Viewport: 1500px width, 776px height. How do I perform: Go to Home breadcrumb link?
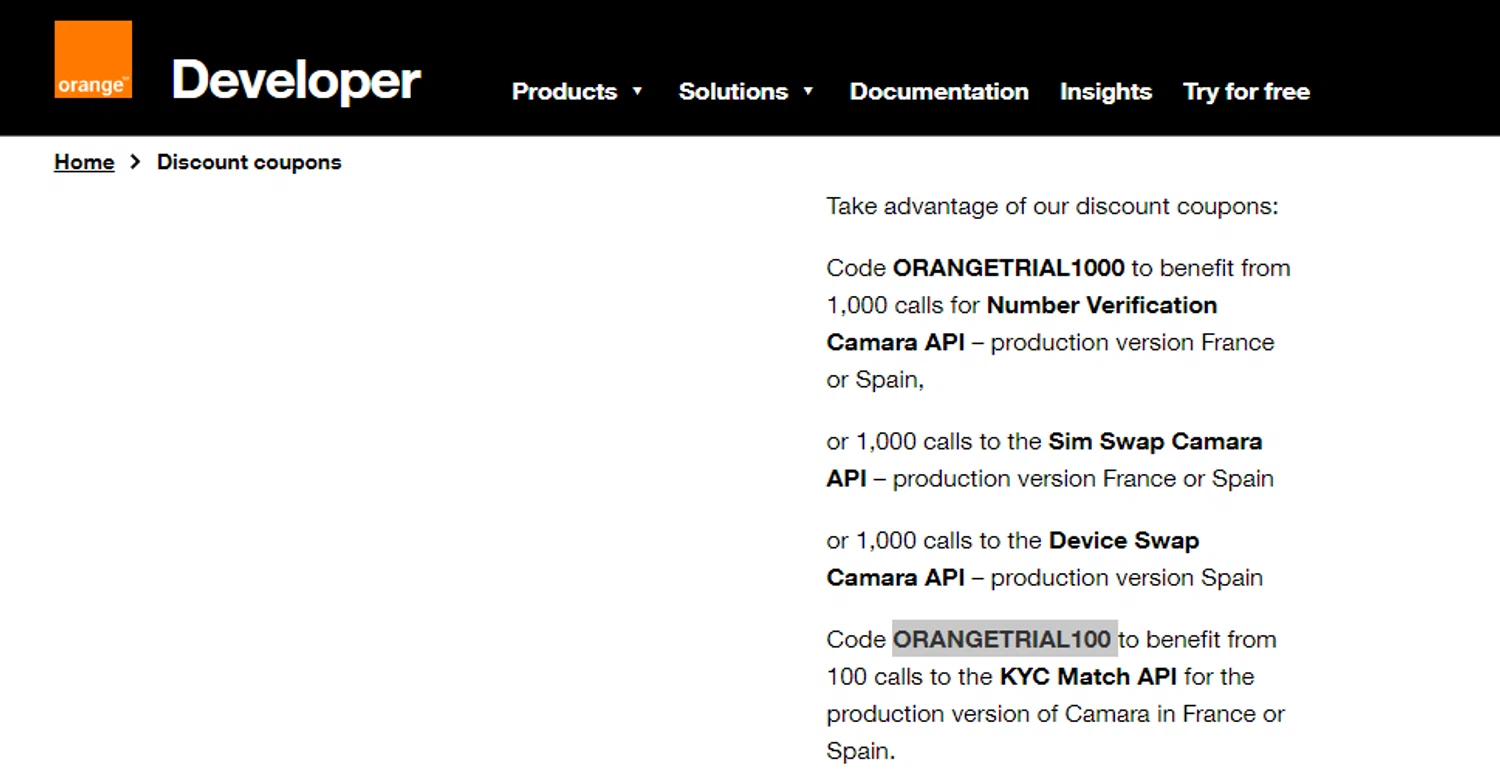click(x=84, y=162)
